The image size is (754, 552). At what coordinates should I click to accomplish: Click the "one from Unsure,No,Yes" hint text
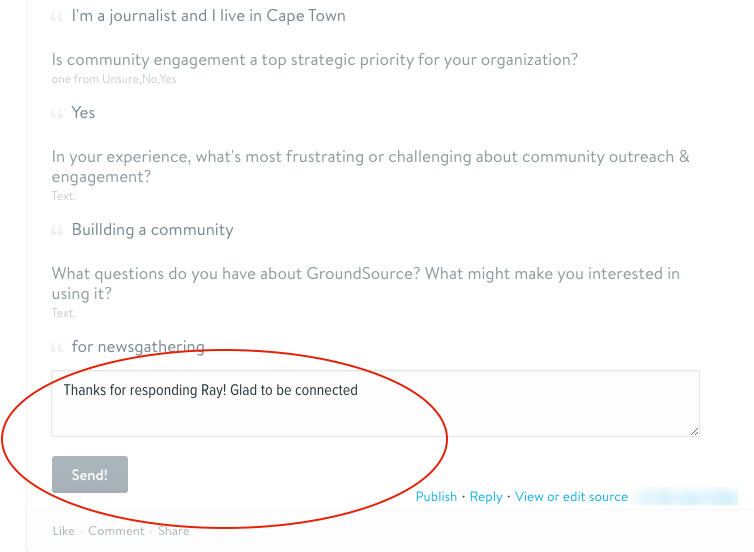pos(114,79)
